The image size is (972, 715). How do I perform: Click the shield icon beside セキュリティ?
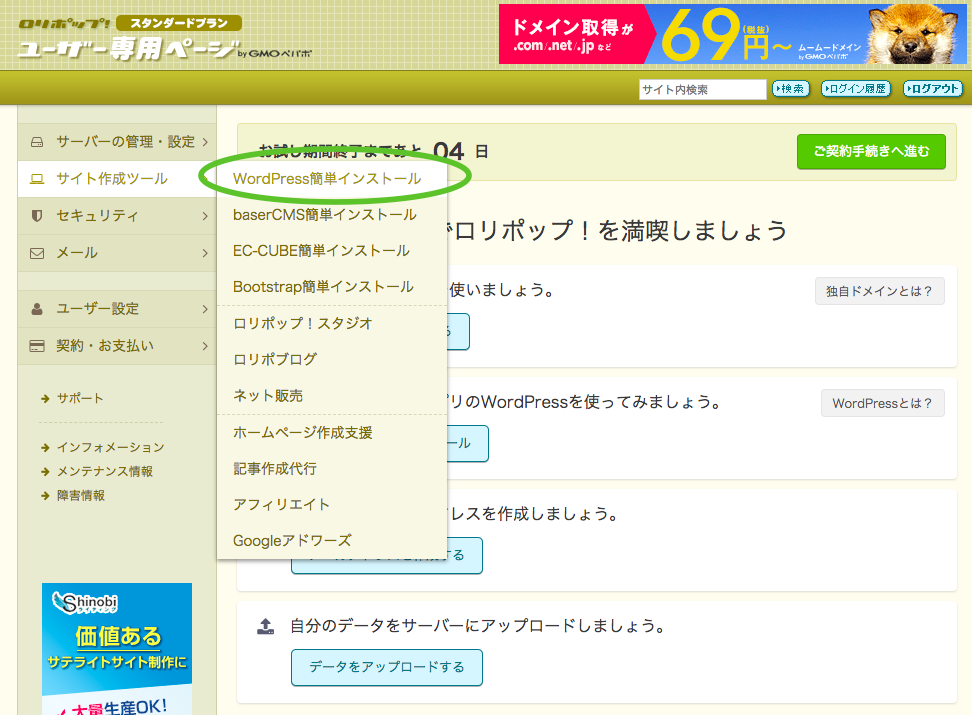click(x=37, y=216)
